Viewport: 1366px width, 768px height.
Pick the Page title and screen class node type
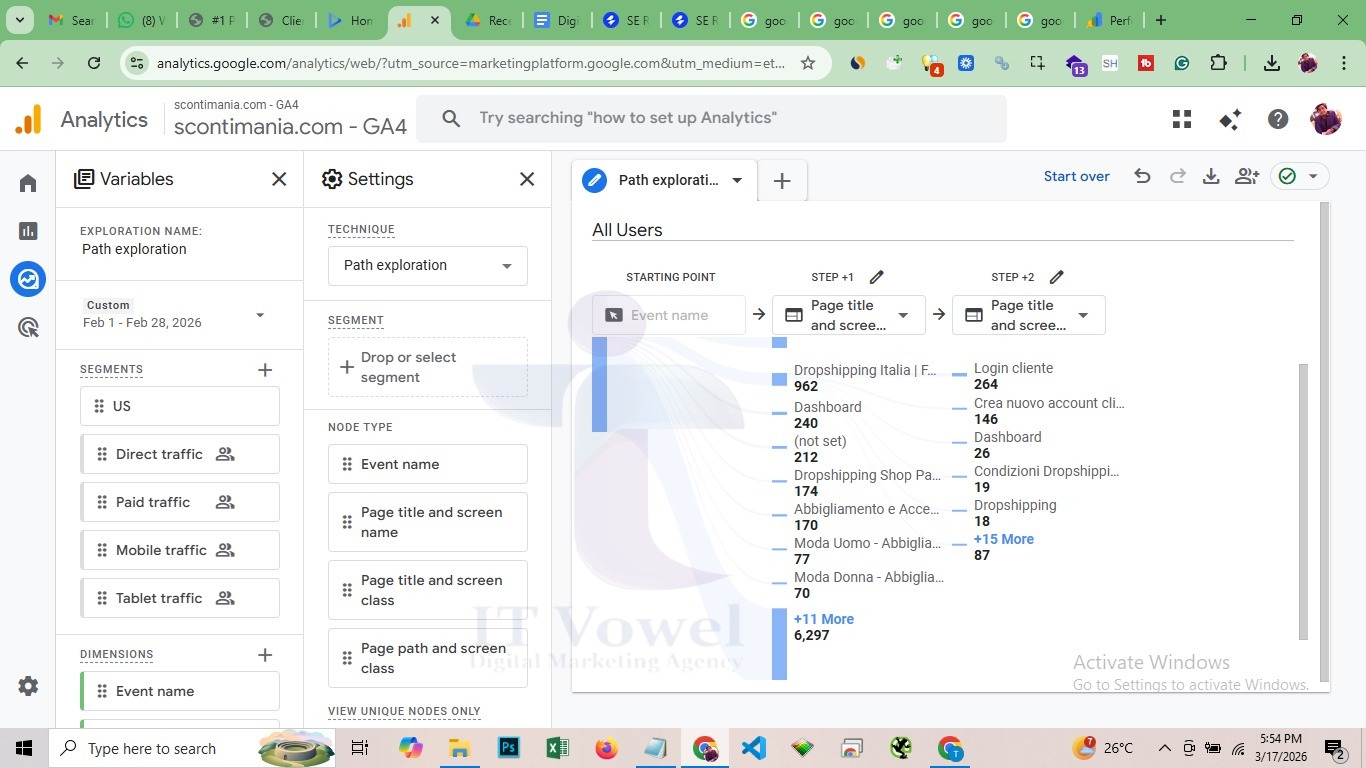[x=428, y=590]
